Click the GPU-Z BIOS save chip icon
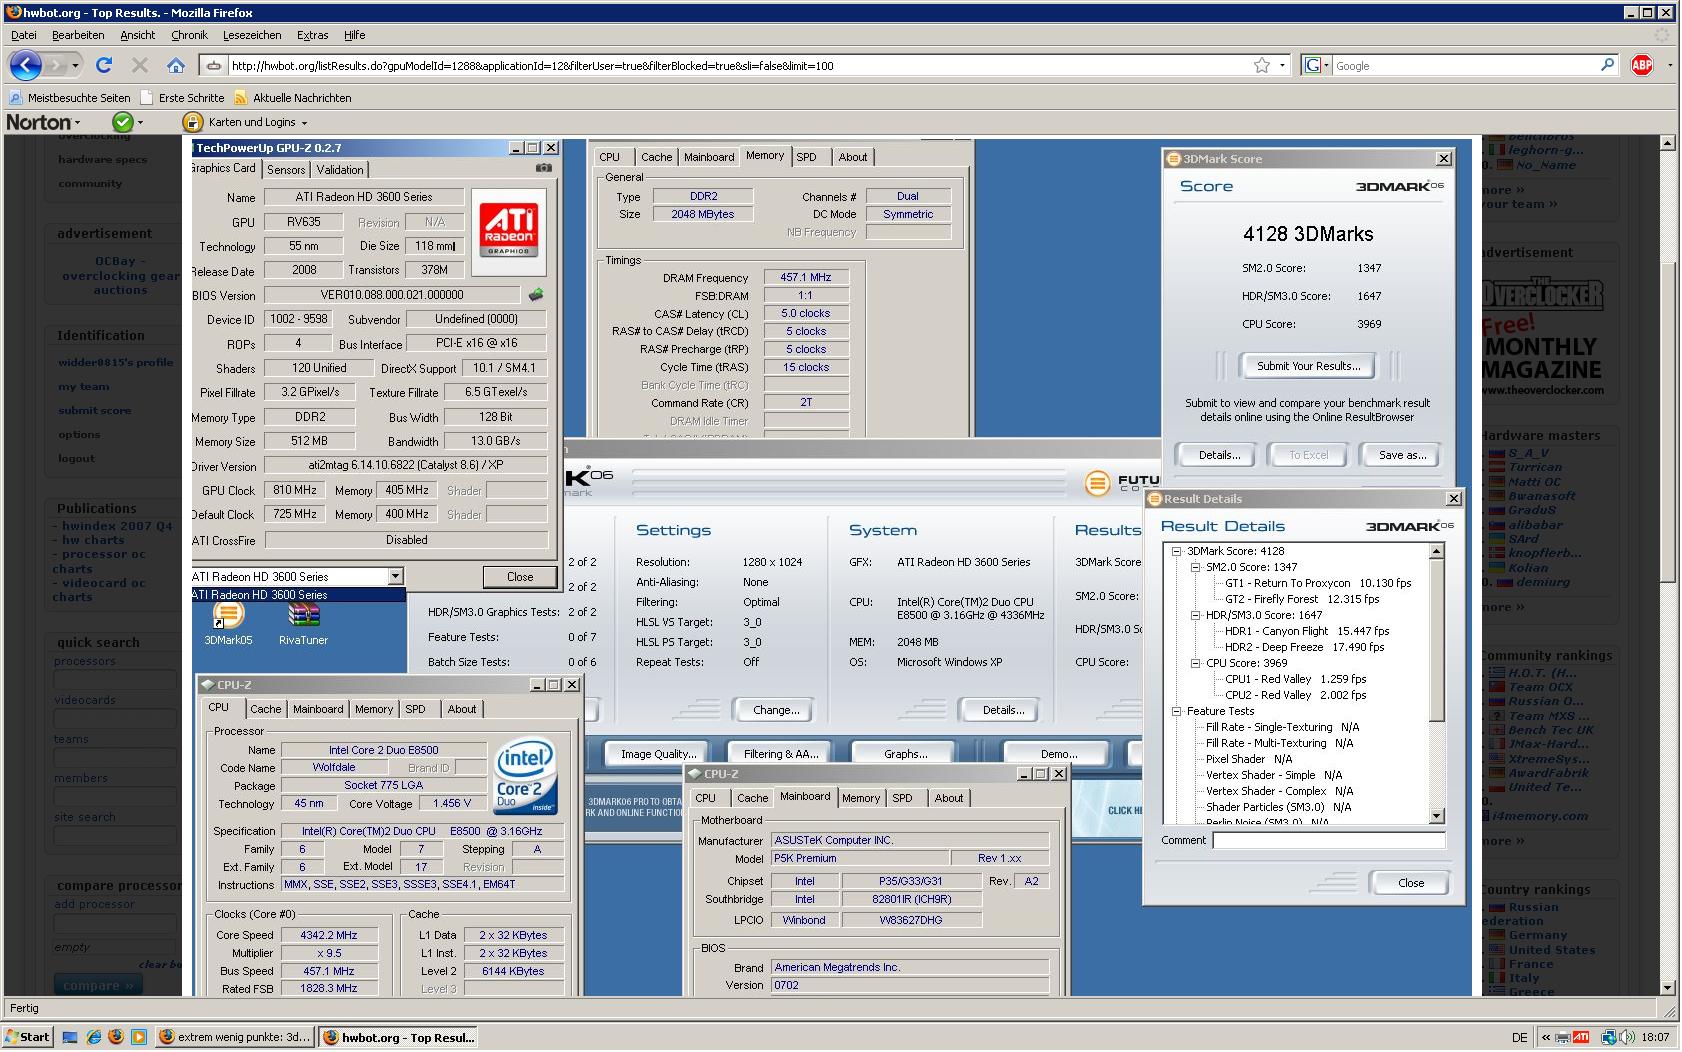The width and height of the screenshot is (1682, 1052). pyautogui.click(x=536, y=295)
